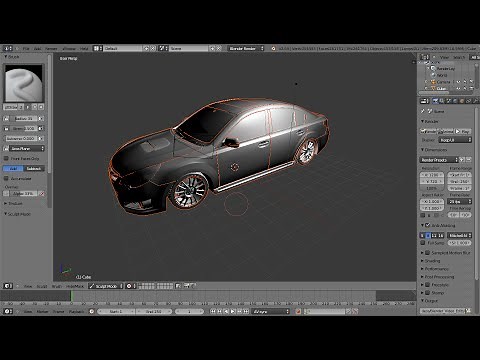Open the frame rate 24 fps dropdown
Screen dimensions: 480x360
point(460,202)
